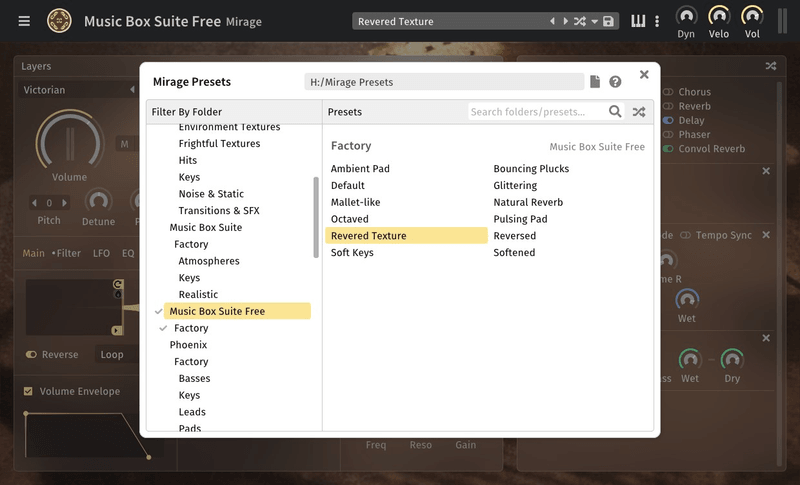Click the magnifier search icon

click(x=615, y=111)
